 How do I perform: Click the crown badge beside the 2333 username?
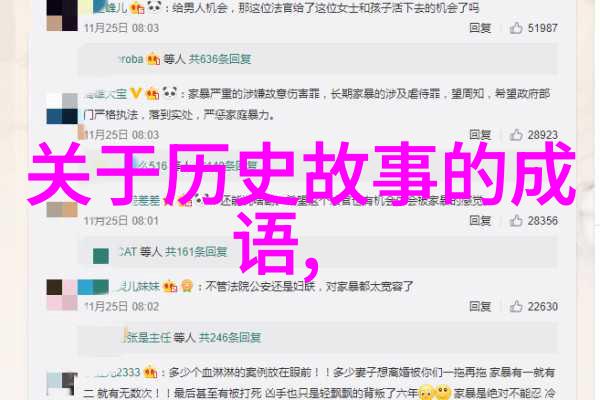tap(150, 372)
